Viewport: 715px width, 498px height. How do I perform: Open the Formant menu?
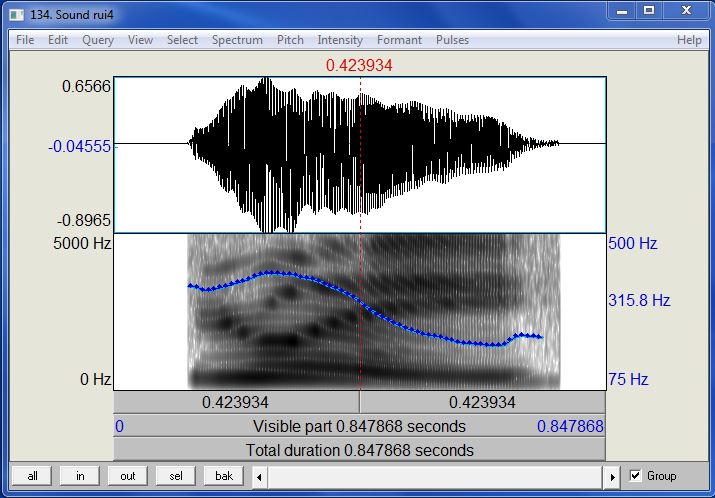399,40
